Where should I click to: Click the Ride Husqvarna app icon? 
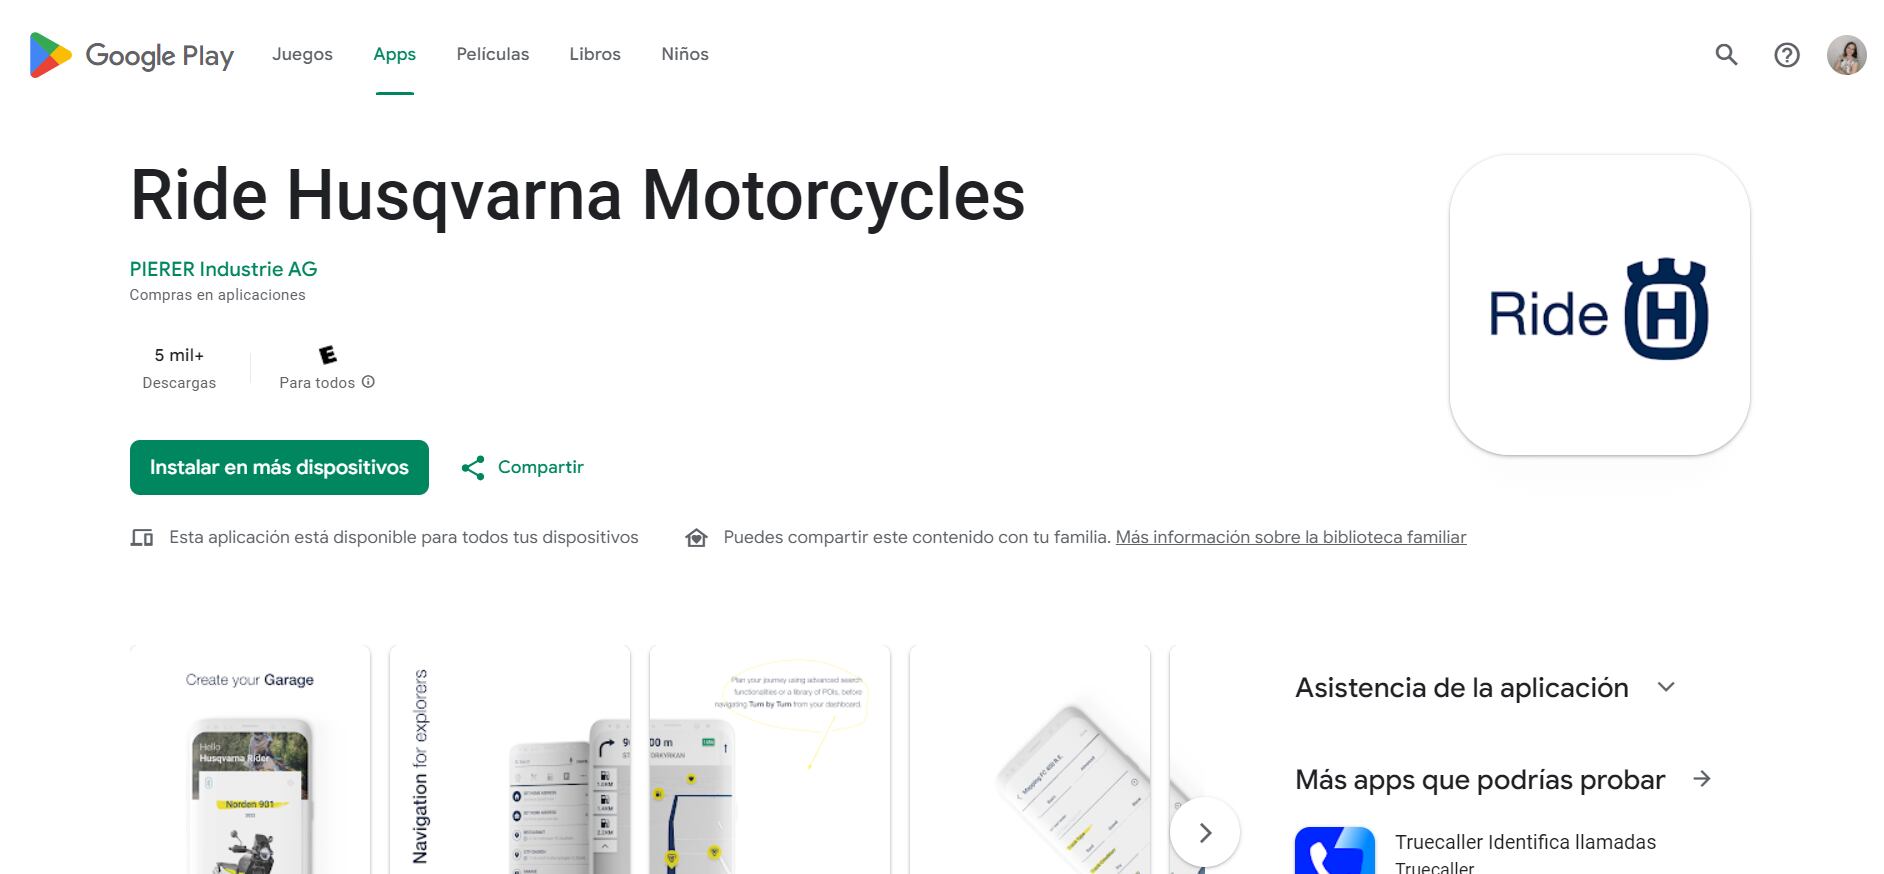tap(1599, 305)
